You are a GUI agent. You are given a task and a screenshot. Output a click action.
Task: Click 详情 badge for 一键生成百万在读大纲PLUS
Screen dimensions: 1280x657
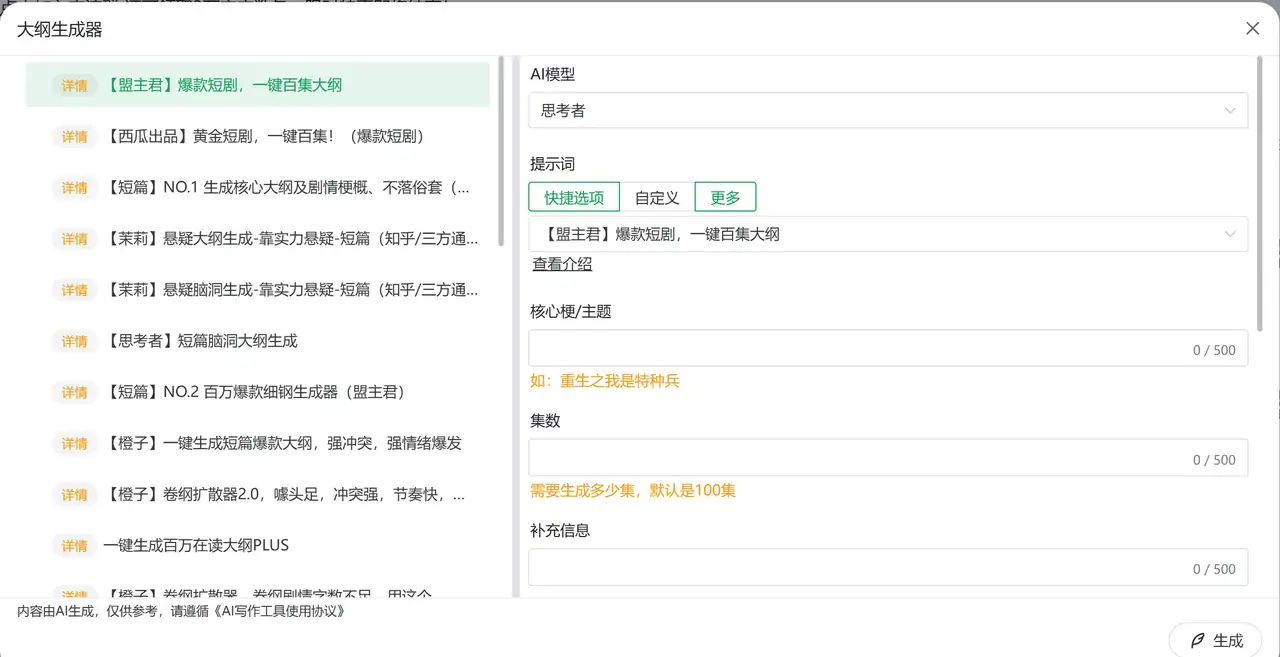click(x=75, y=546)
